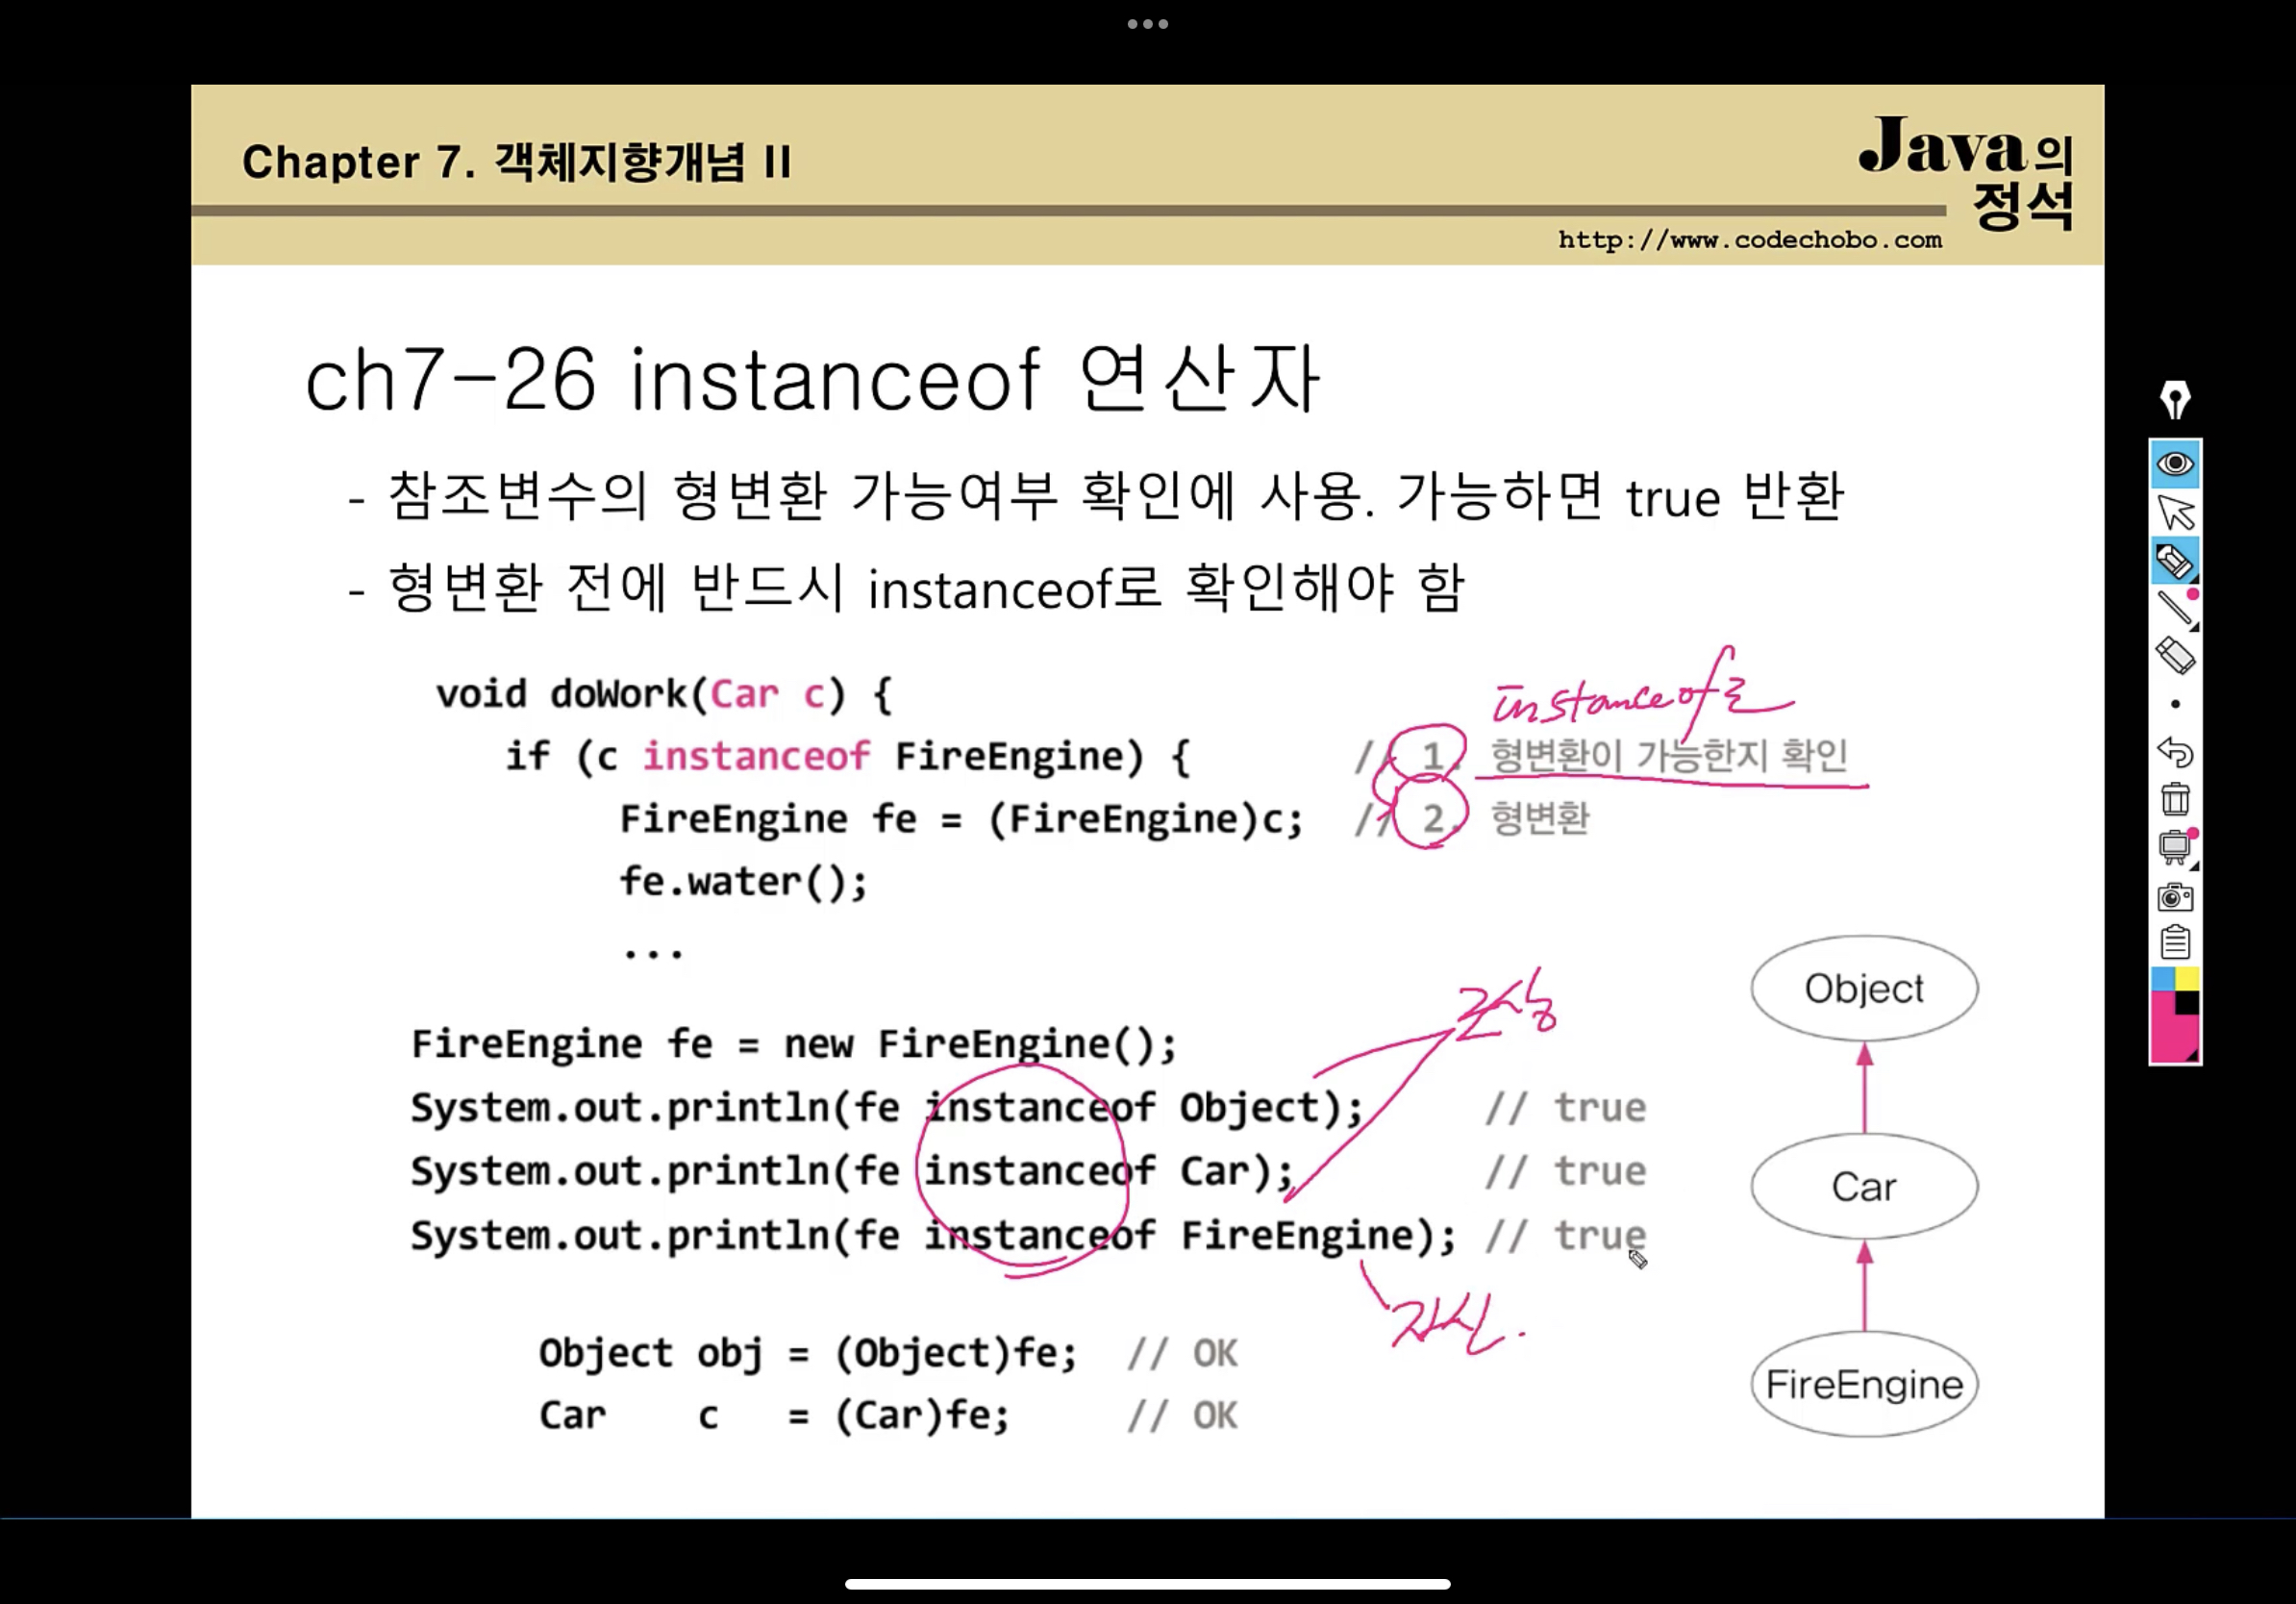Screen dimensions: 2296x1604
Task: Click the 'FireEngine fe = new FireEngine();' line
Action: click(794, 1044)
